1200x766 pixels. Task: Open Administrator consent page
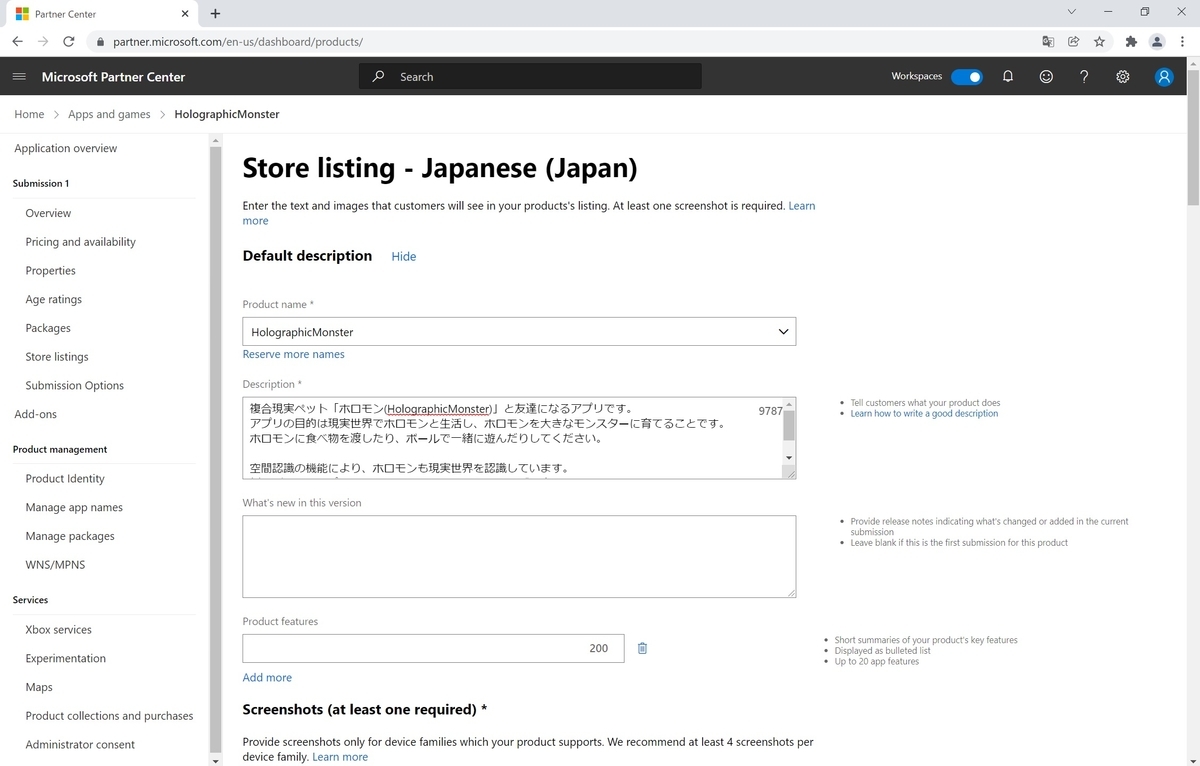click(x=80, y=745)
